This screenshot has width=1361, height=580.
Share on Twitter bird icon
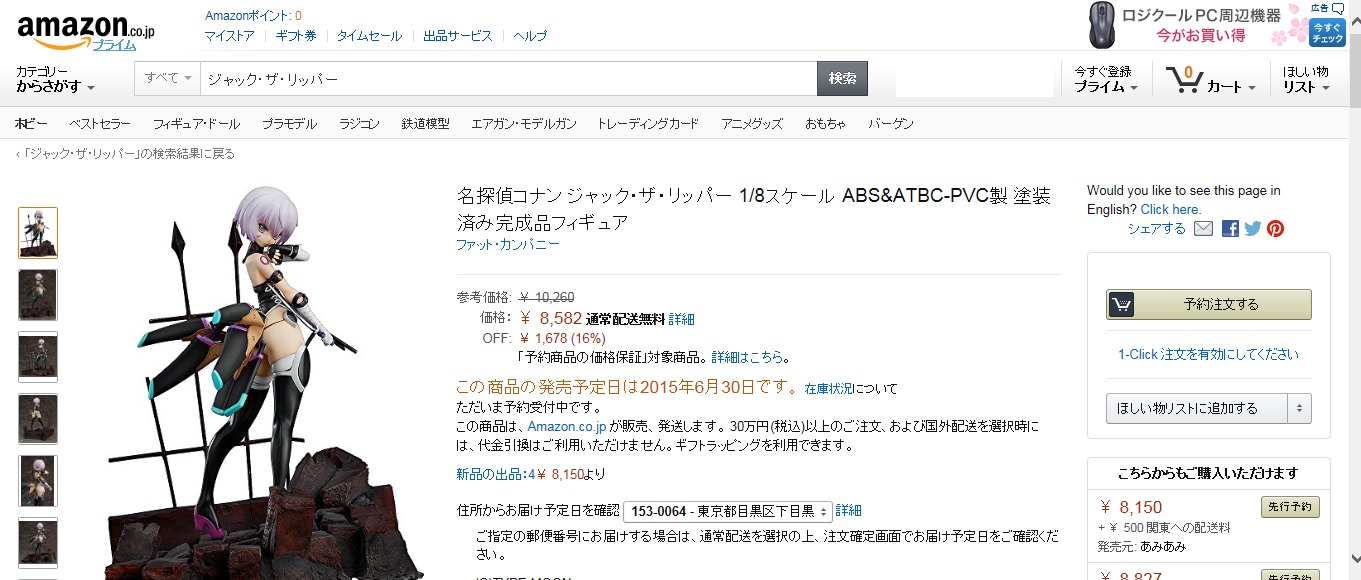click(x=1252, y=229)
